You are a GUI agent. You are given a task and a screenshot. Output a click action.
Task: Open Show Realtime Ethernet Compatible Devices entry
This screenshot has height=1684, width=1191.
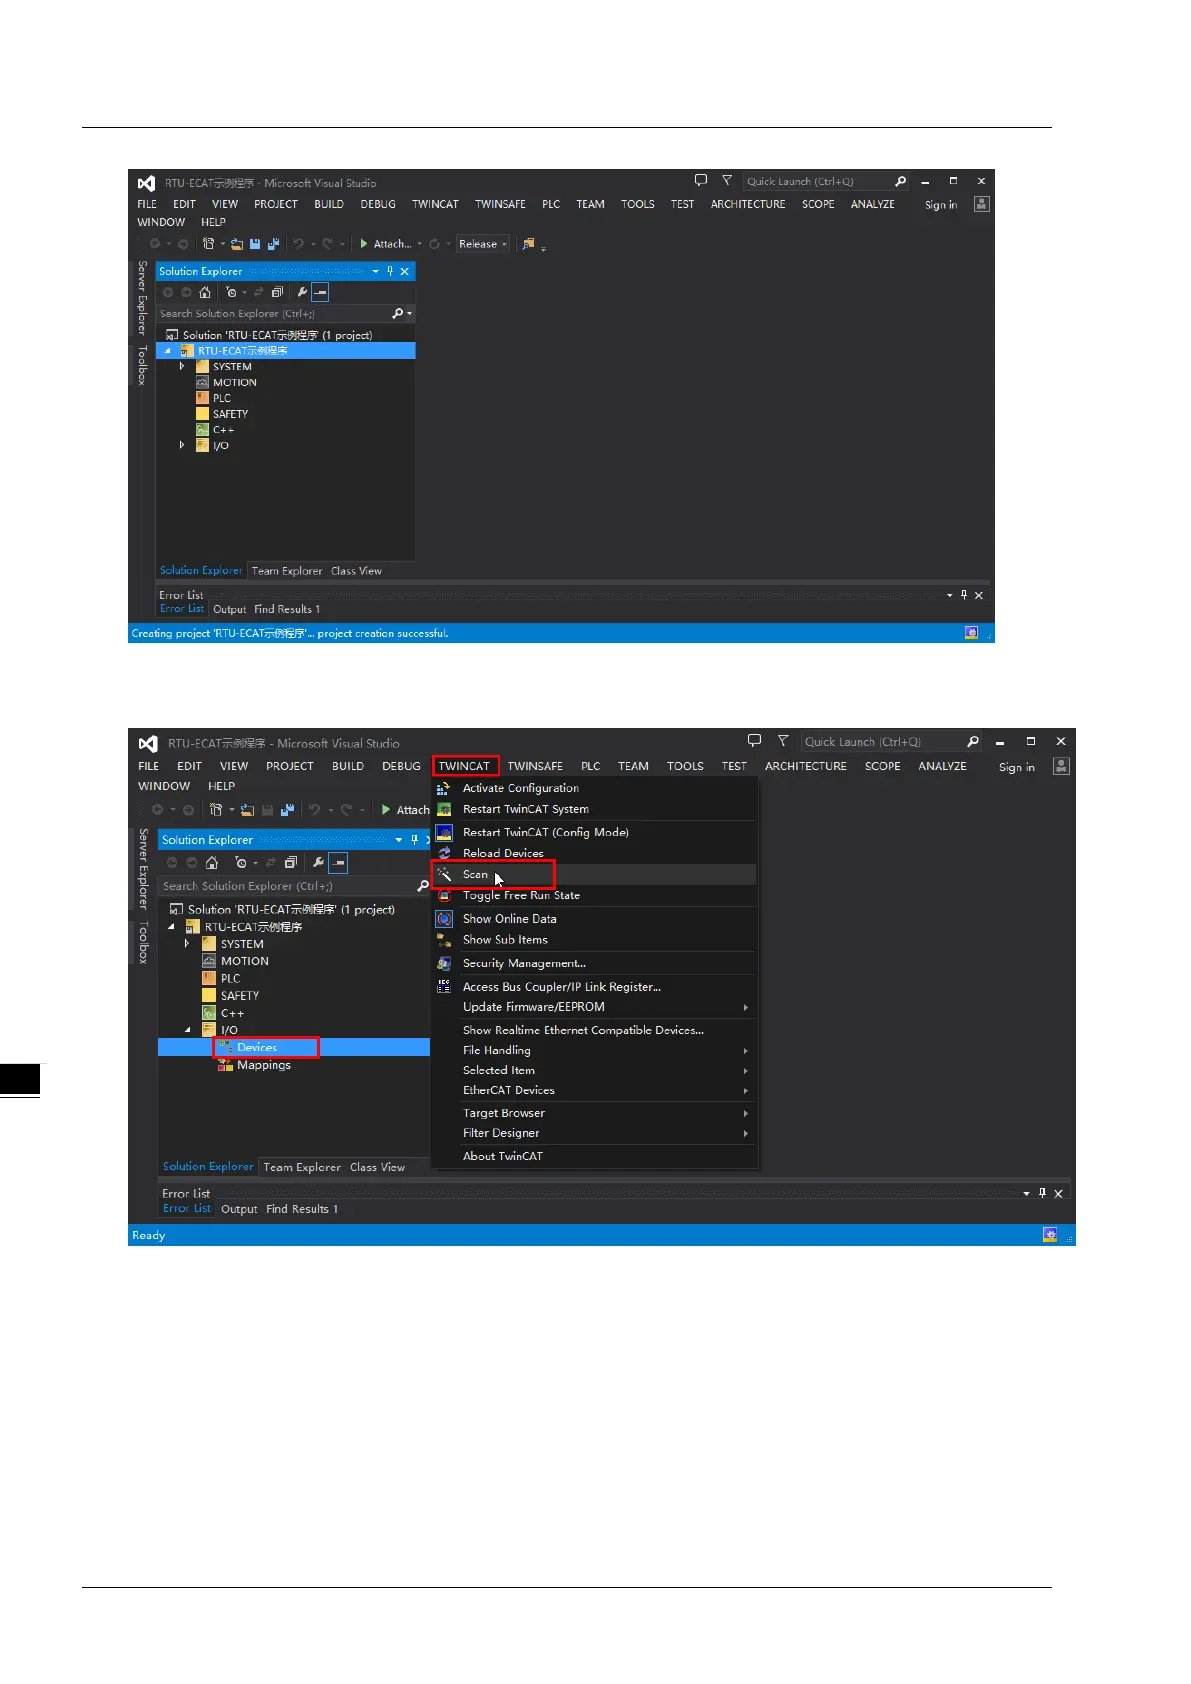pyautogui.click(x=583, y=1030)
